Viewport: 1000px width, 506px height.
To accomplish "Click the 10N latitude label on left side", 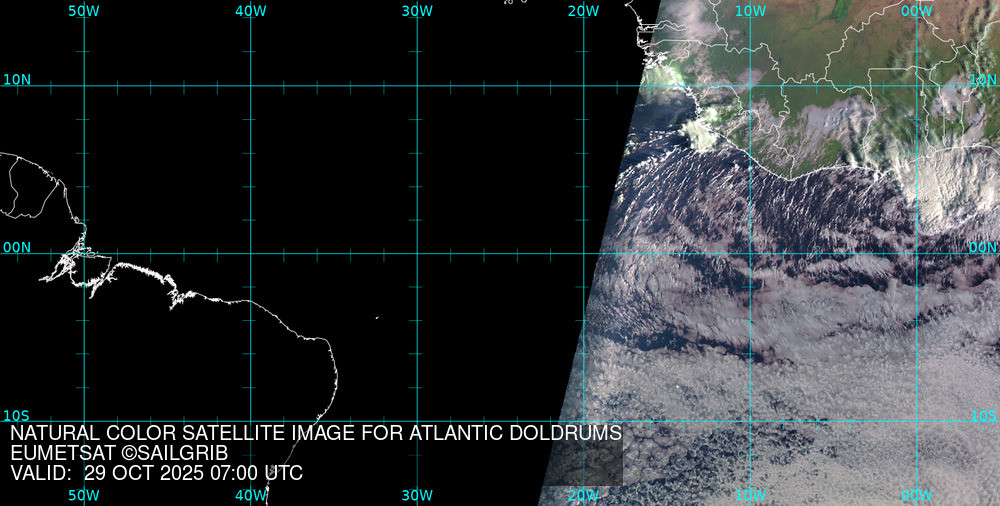I will click(16, 79).
